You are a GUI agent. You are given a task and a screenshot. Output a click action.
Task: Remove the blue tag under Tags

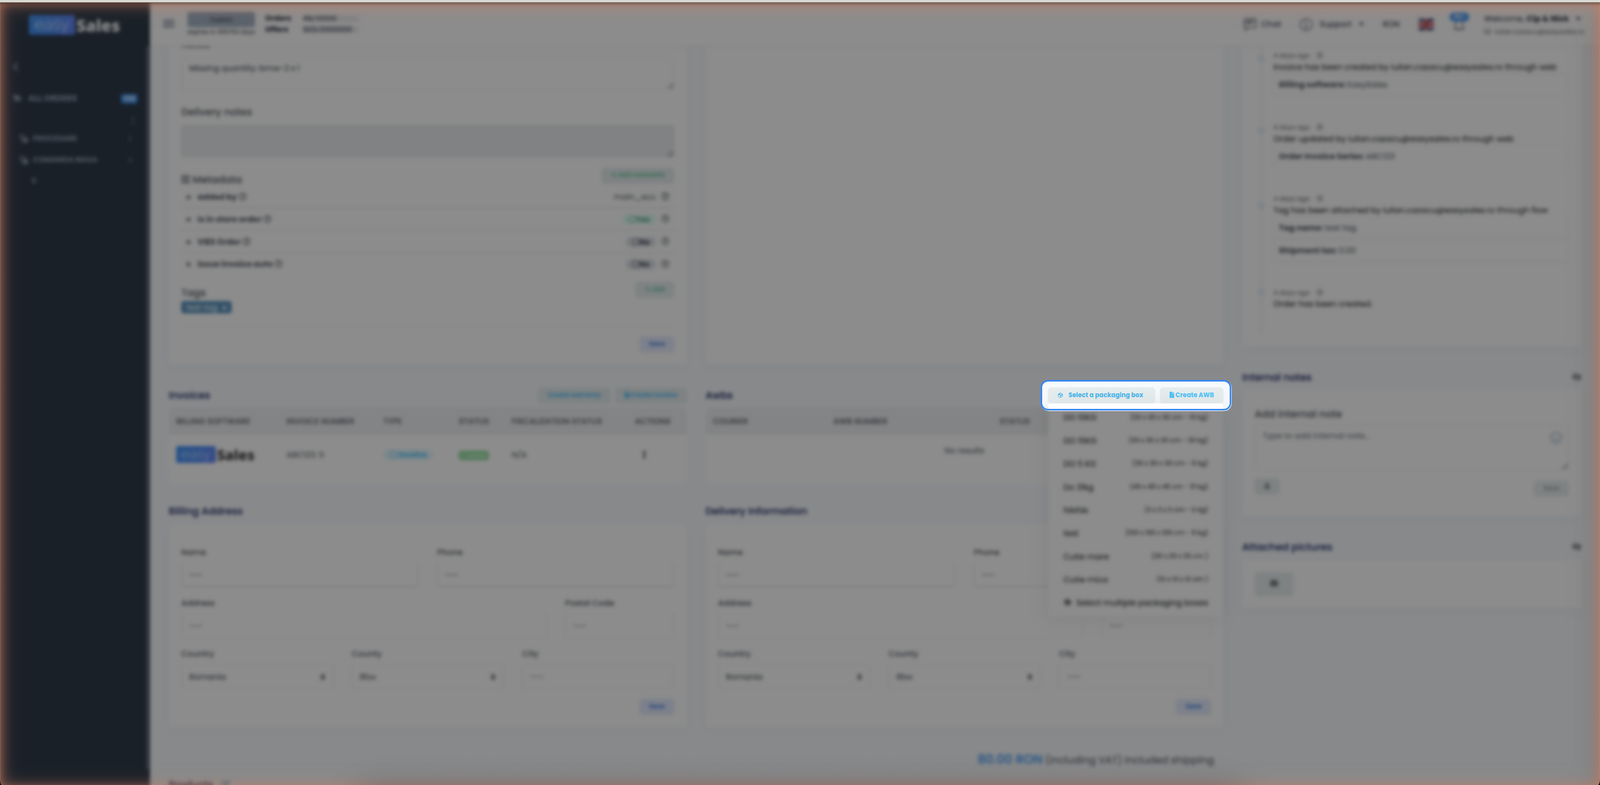click(225, 308)
